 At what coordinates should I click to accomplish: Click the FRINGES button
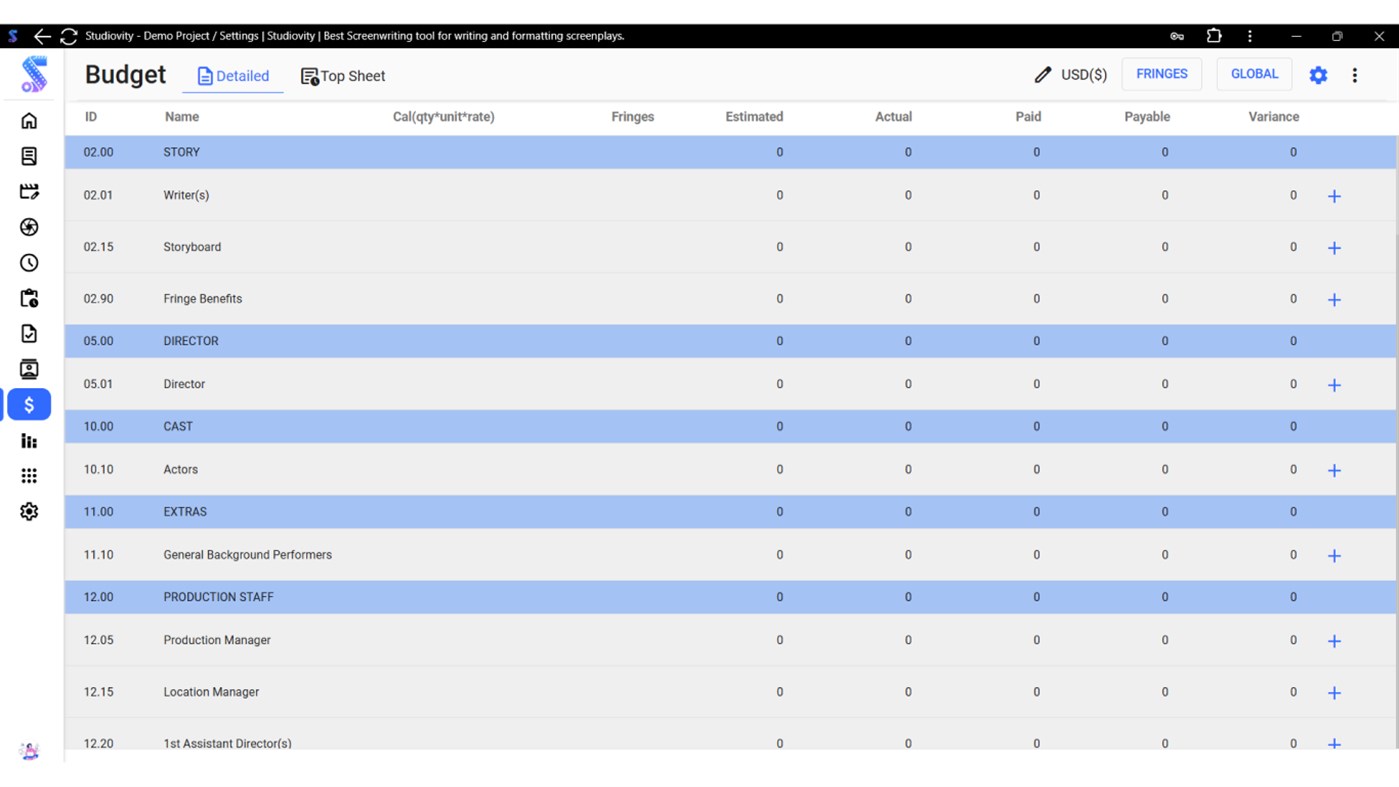click(x=1161, y=73)
